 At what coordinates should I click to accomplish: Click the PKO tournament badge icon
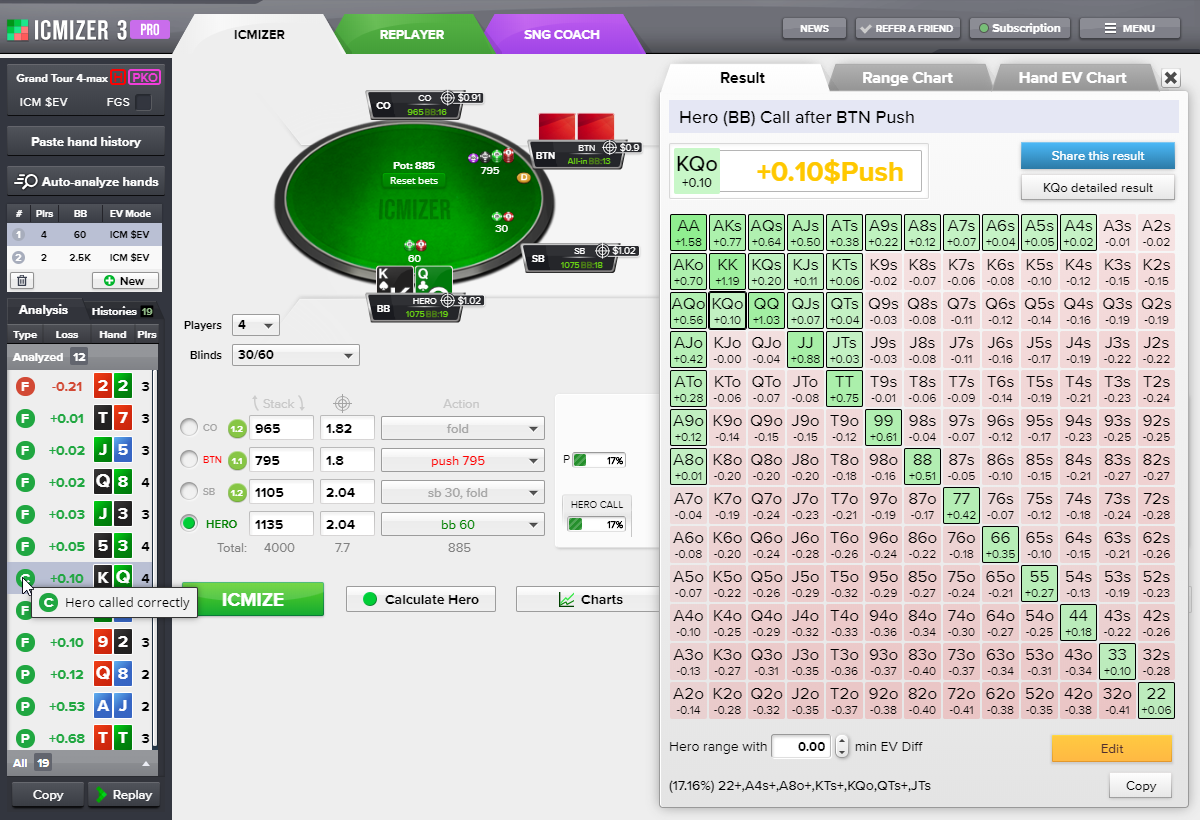pyautogui.click(x=146, y=77)
